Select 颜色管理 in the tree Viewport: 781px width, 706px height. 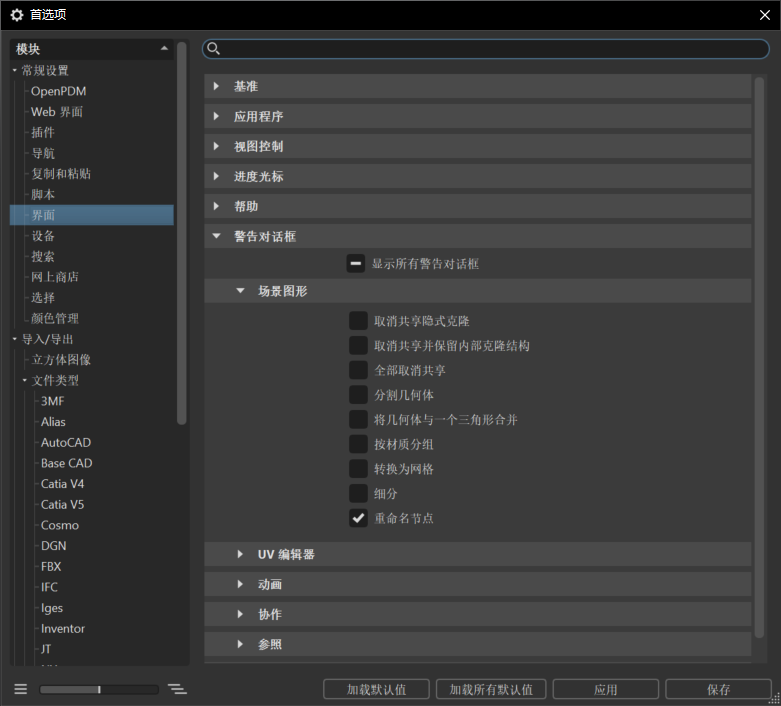click(55, 318)
